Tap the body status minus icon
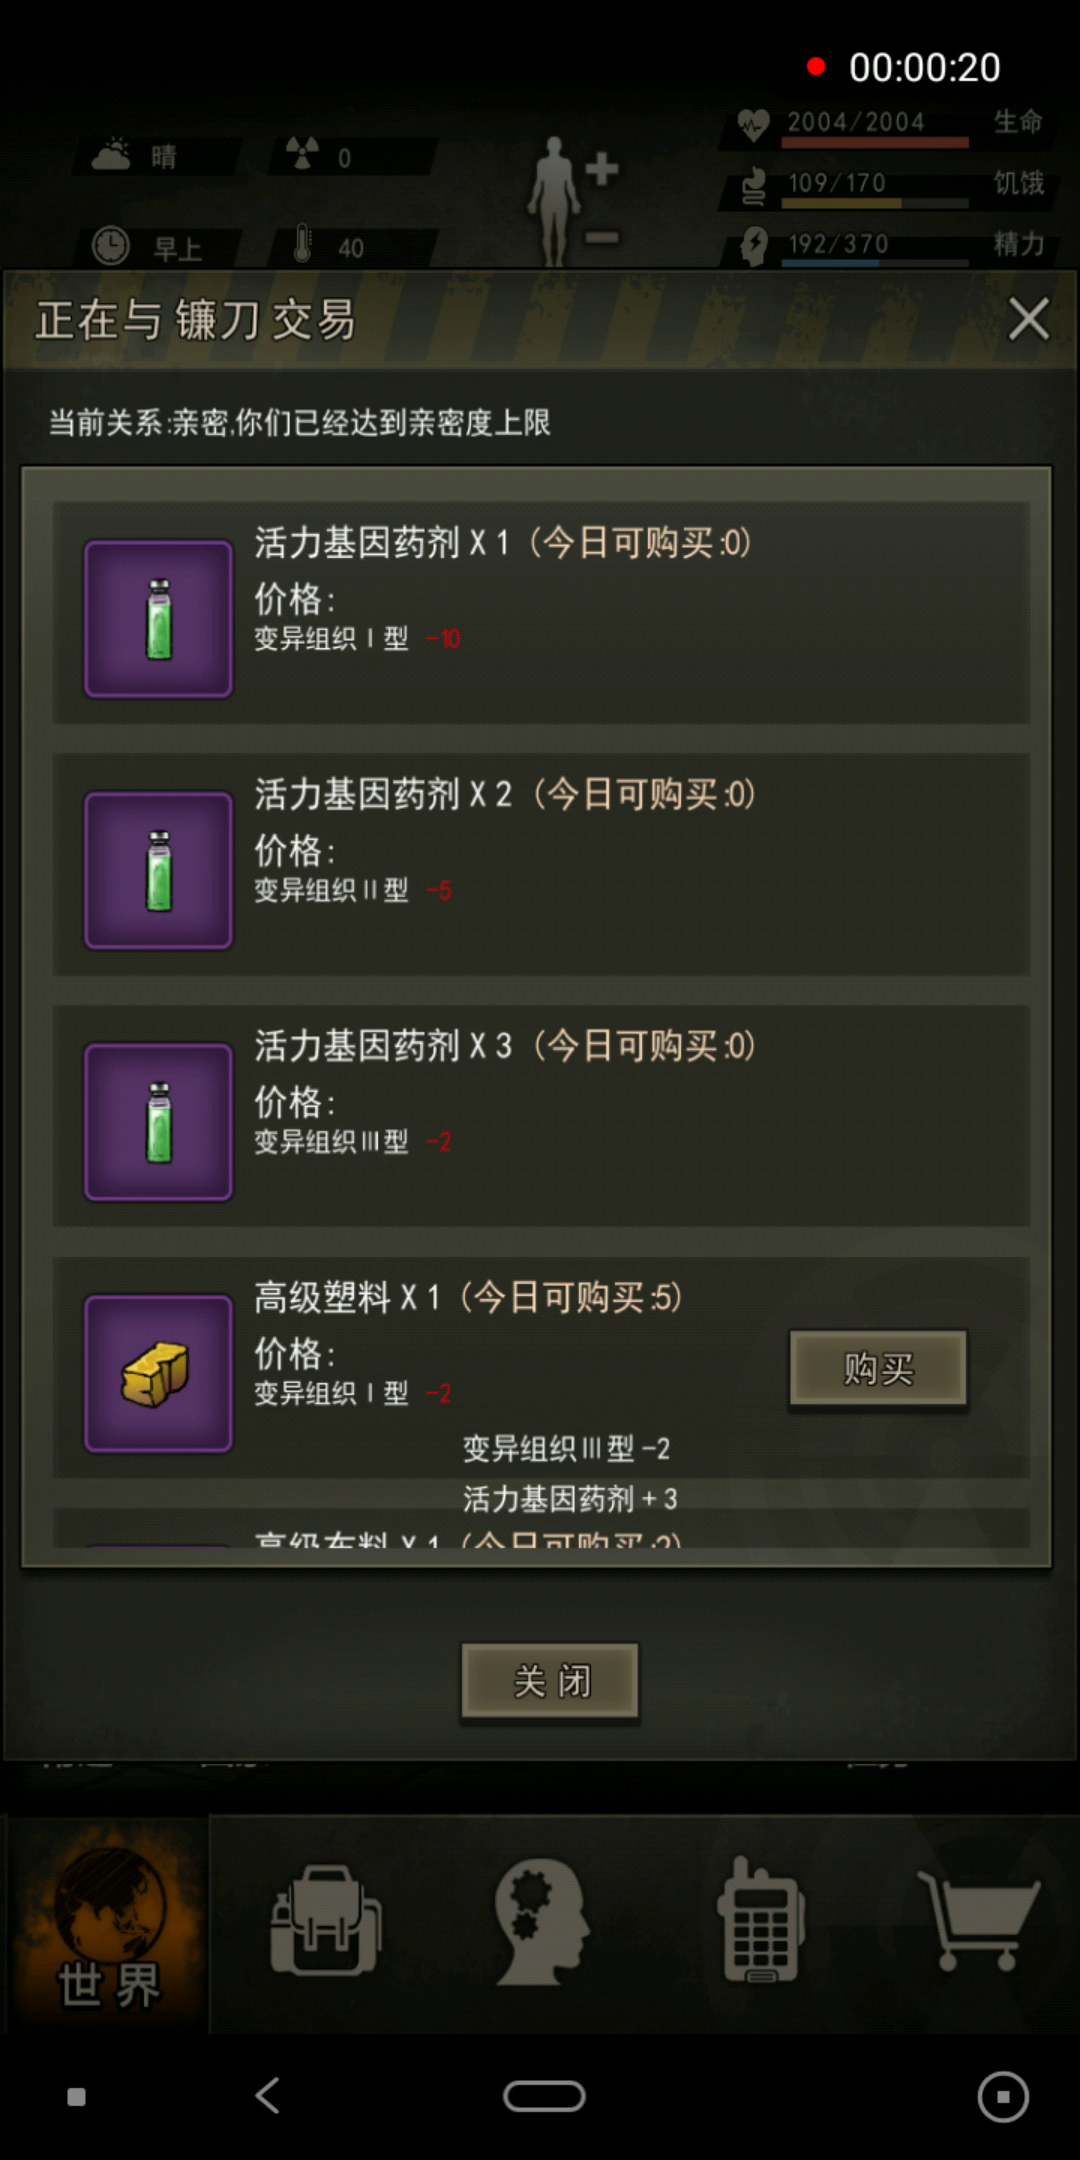This screenshot has height=2160, width=1080. [x=601, y=238]
